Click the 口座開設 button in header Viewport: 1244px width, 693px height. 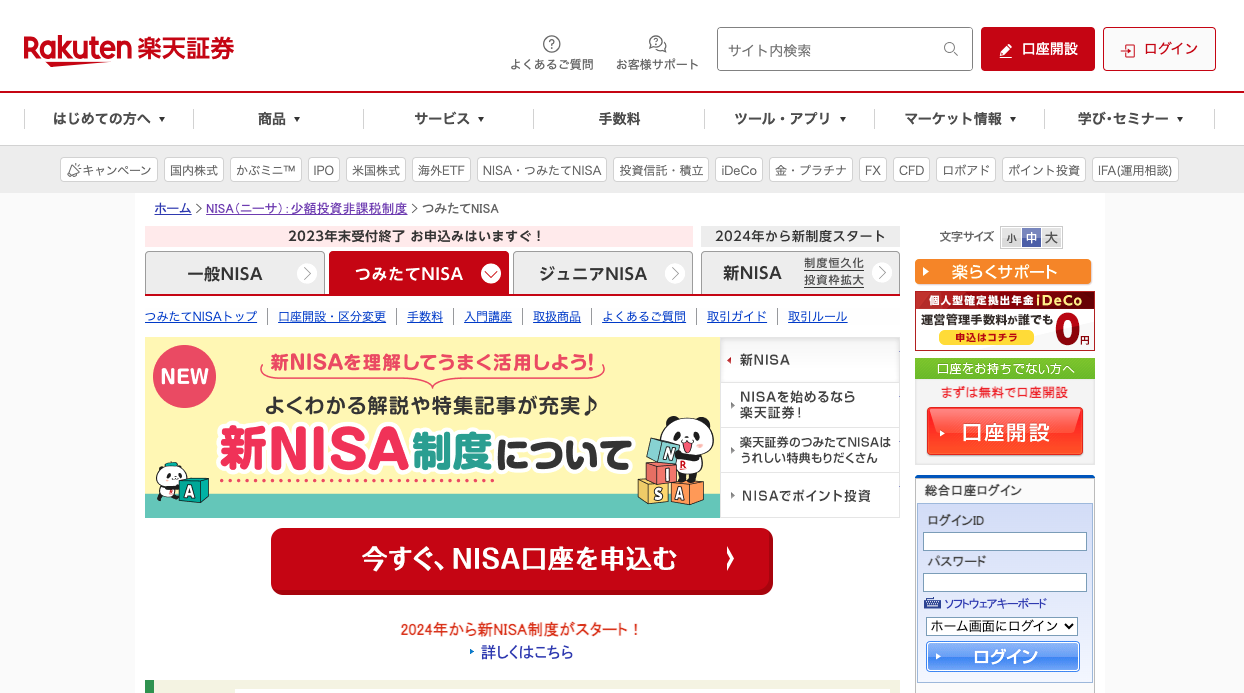tap(1038, 49)
